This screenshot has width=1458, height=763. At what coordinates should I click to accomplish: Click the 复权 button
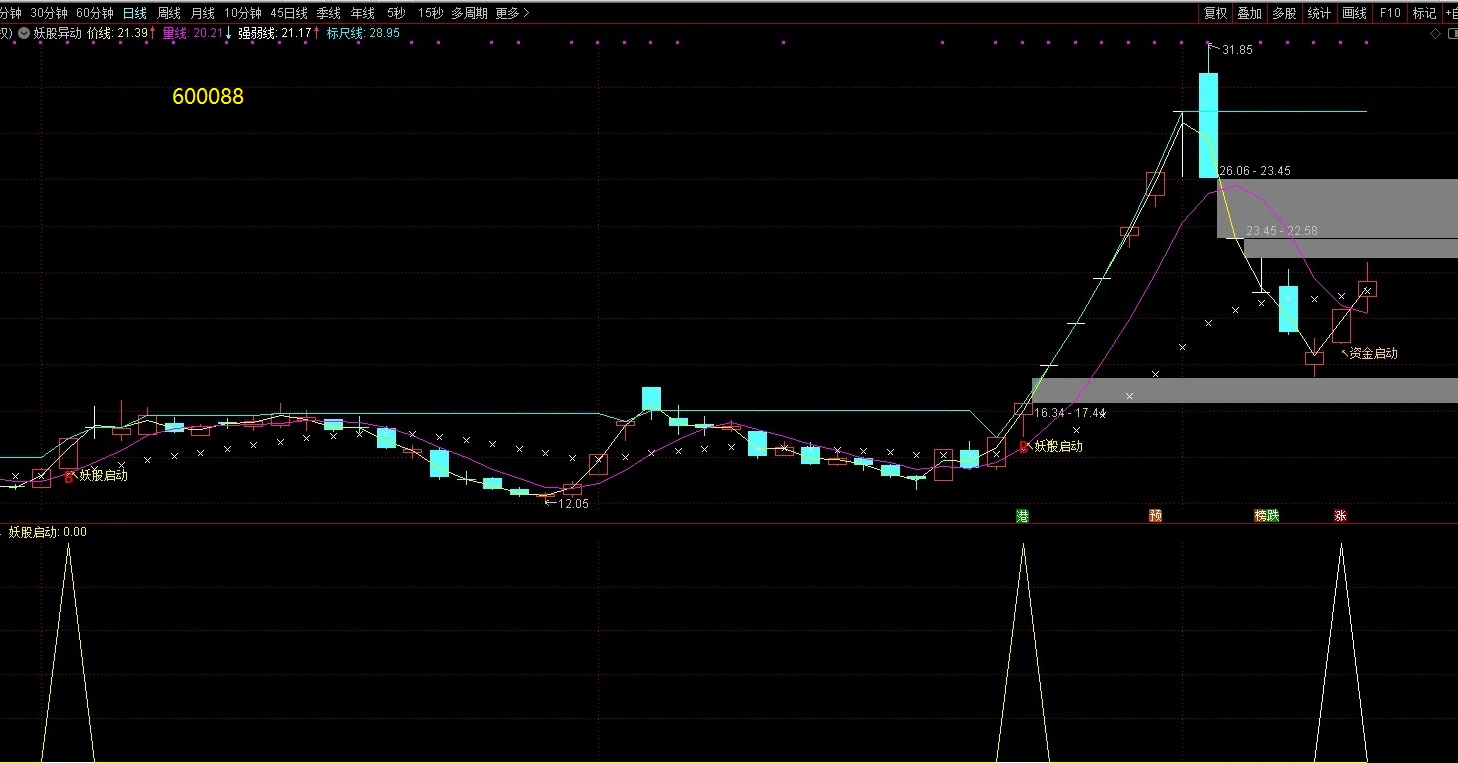pyautogui.click(x=1215, y=13)
